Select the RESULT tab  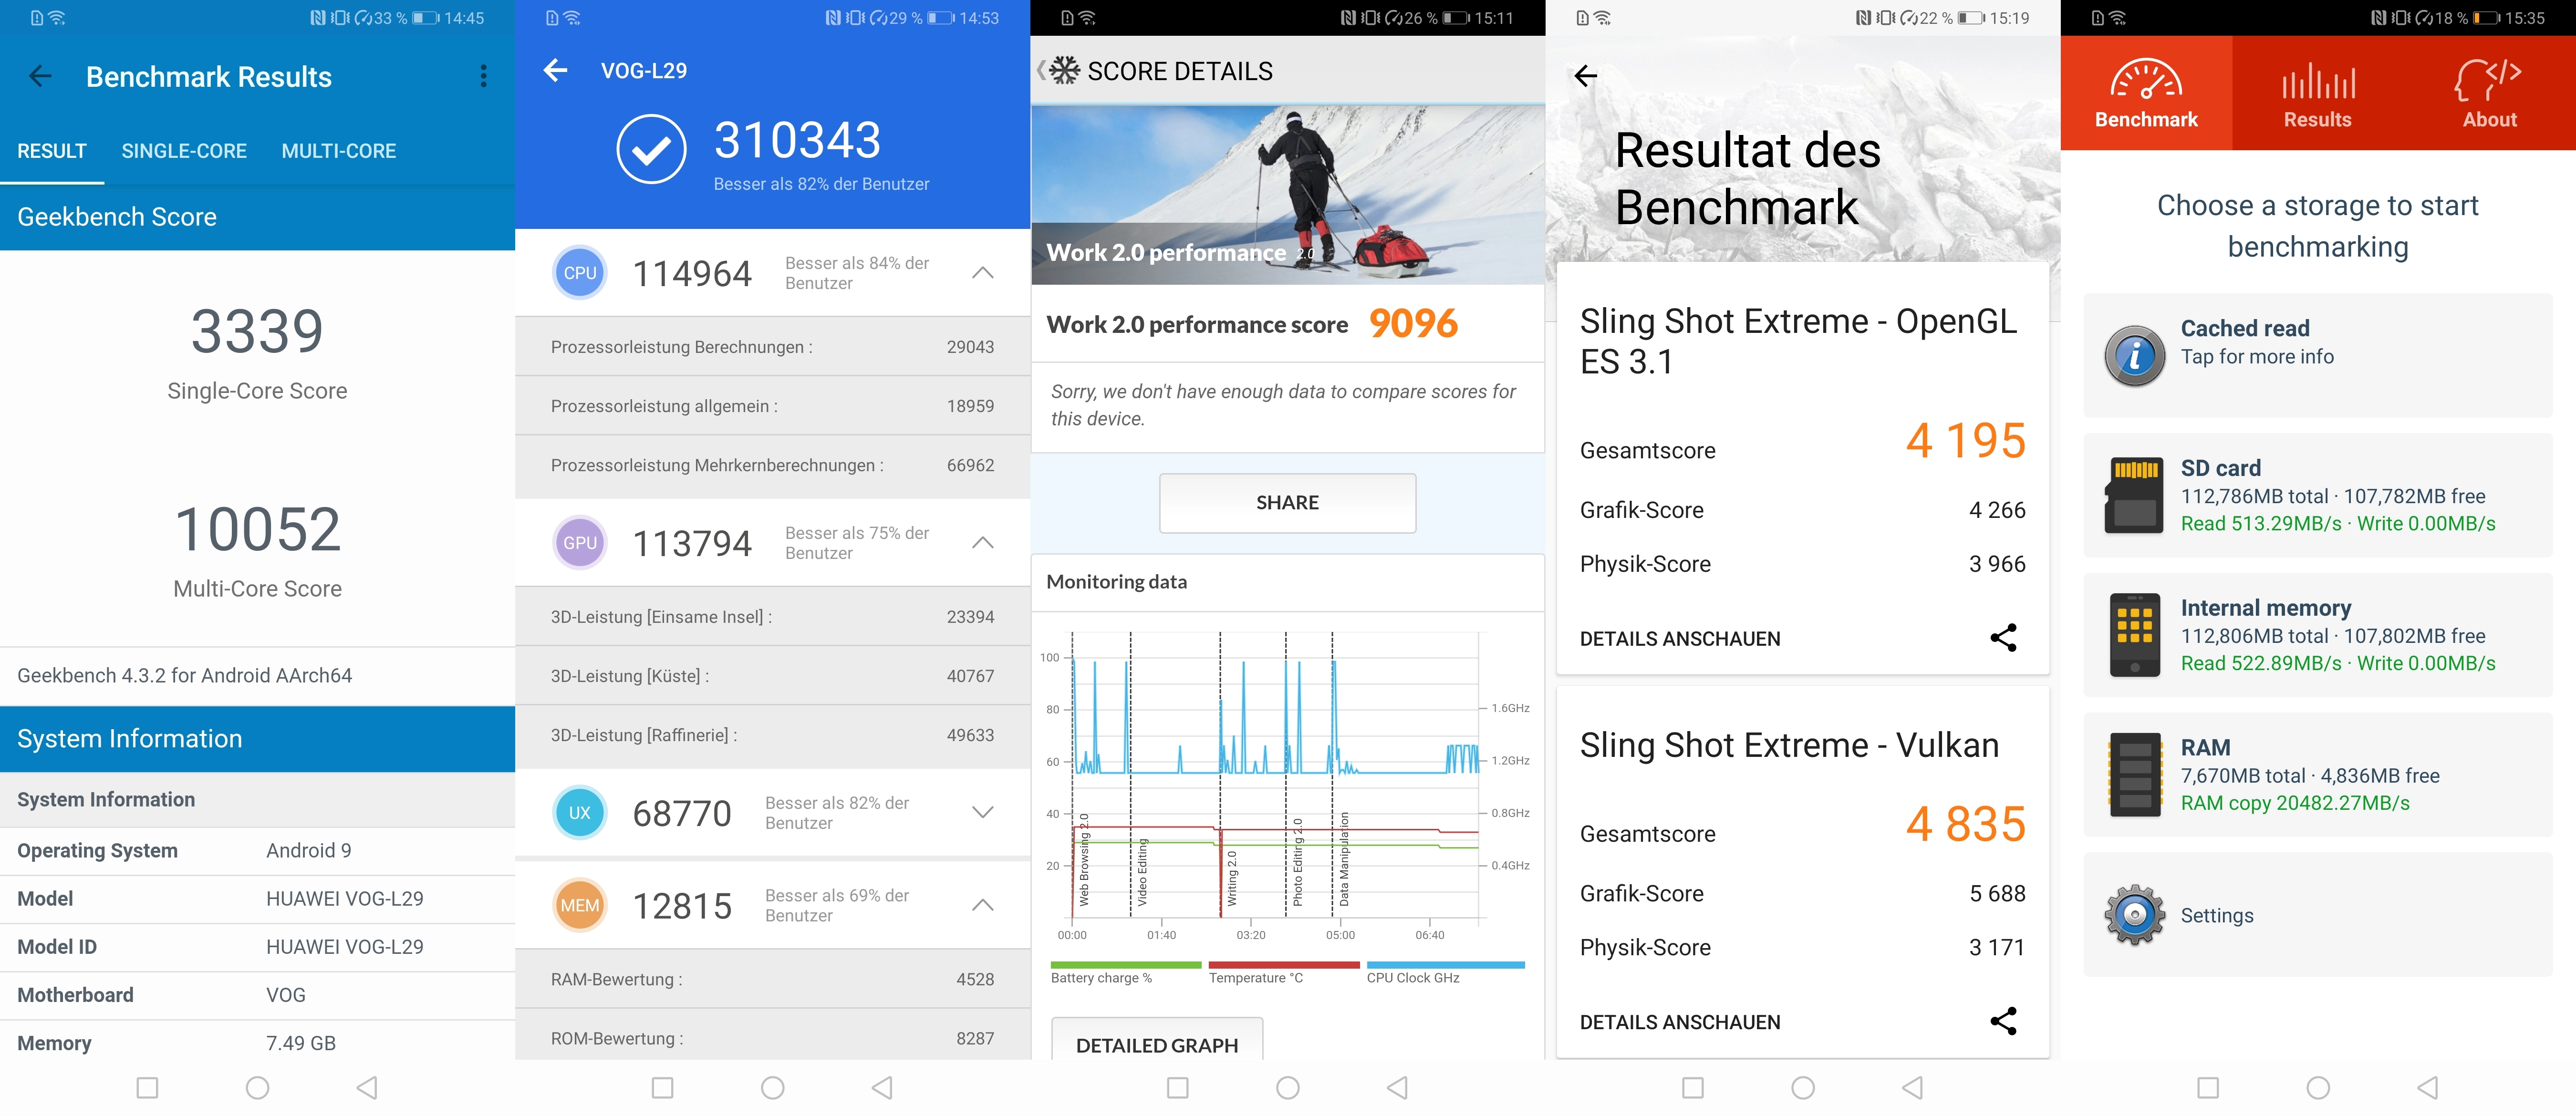tap(52, 151)
